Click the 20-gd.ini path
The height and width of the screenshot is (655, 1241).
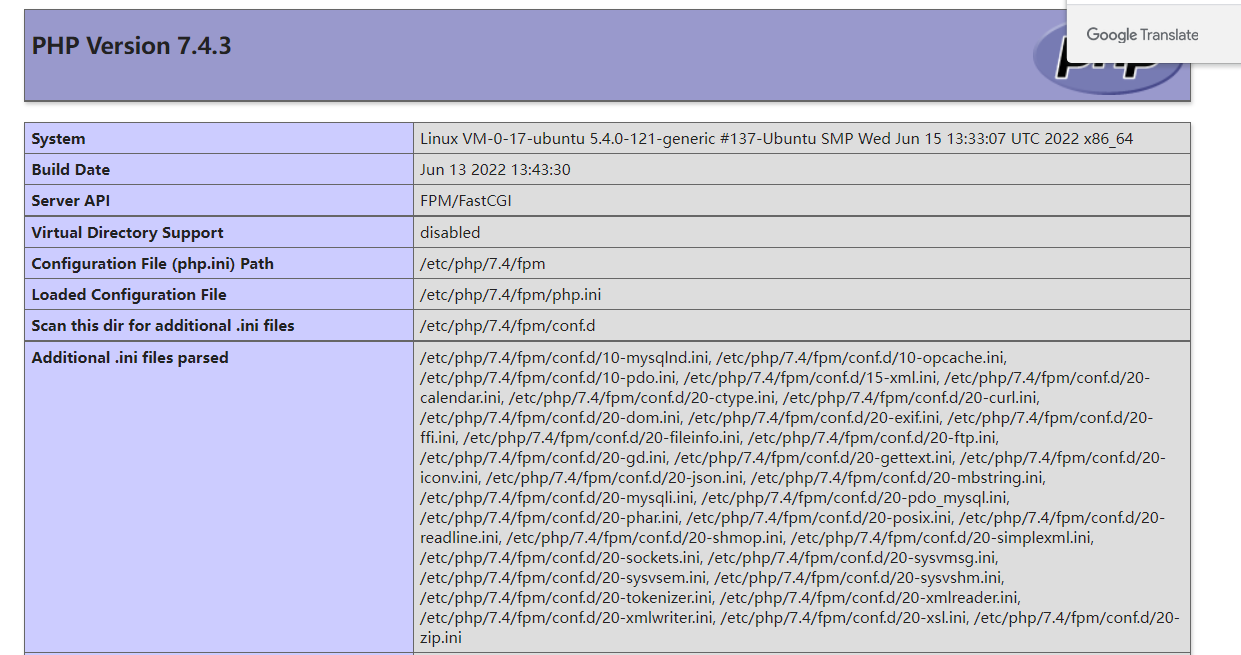coord(542,458)
